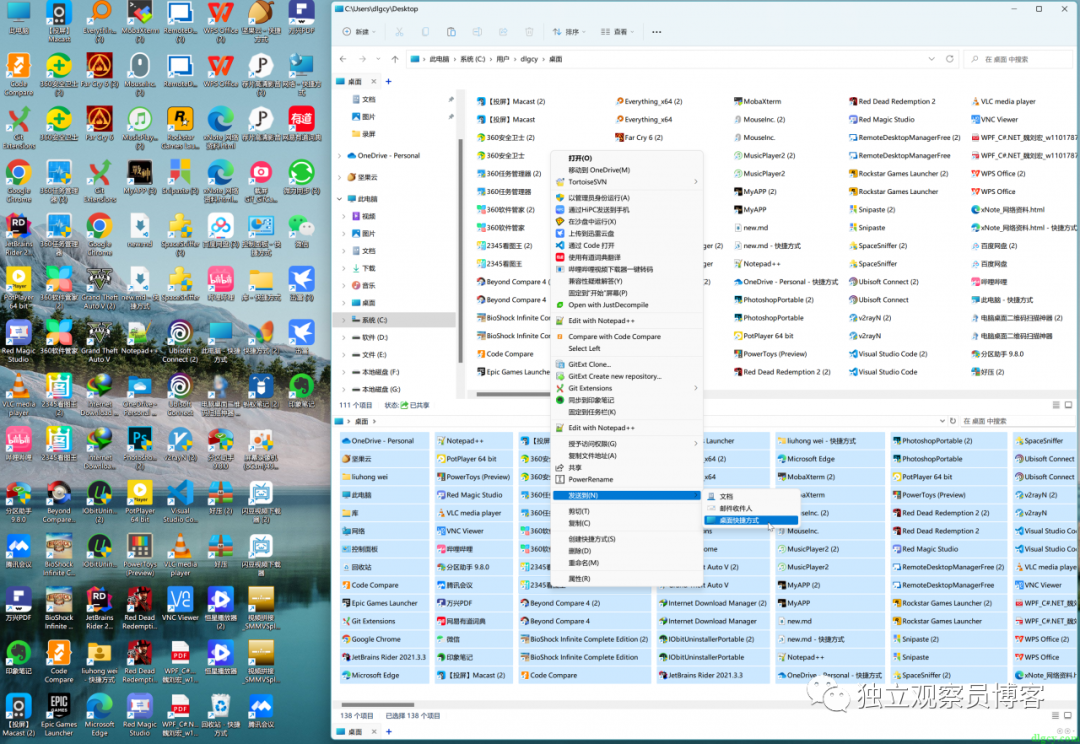Expand the 系统 (C:) drive node
This screenshot has width=1080, height=744.
click(344, 320)
